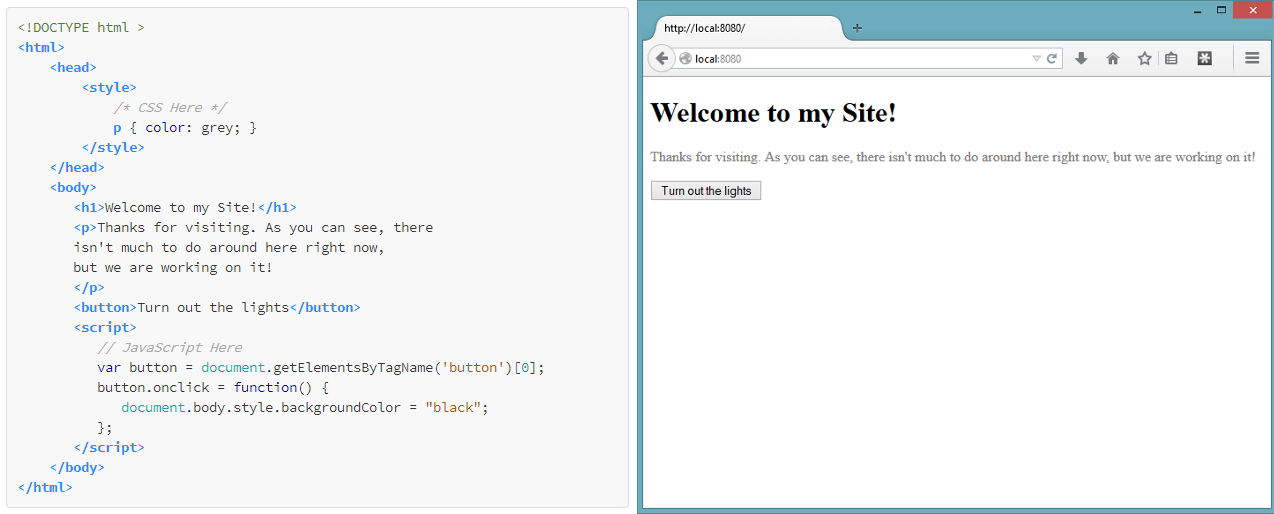Click the closing '</style>' tag line
Screen dimensions: 1274x514
click(113, 148)
